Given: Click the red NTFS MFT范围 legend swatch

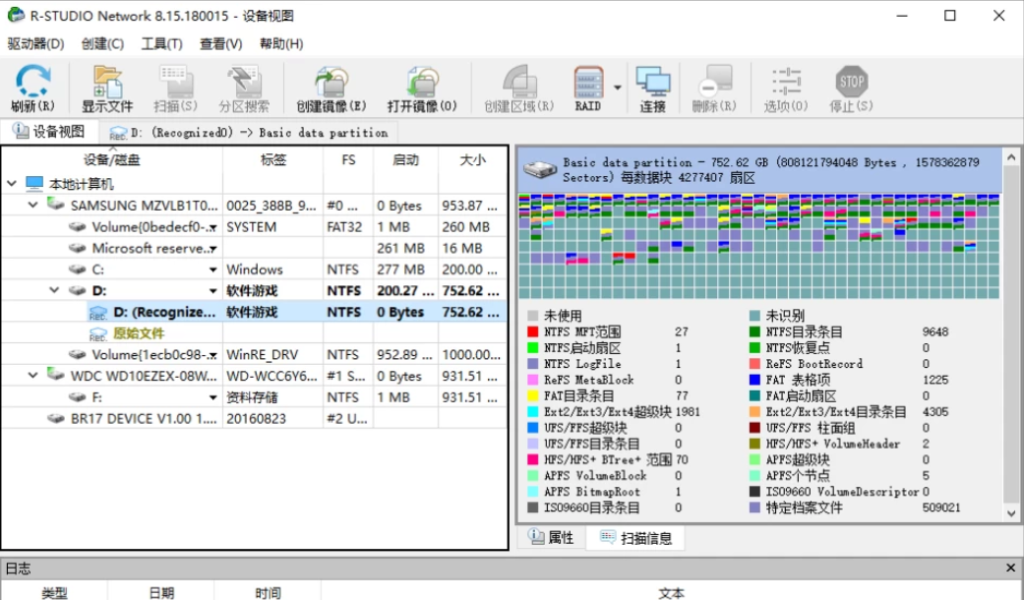Looking at the screenshot, I should pos(533,332).
